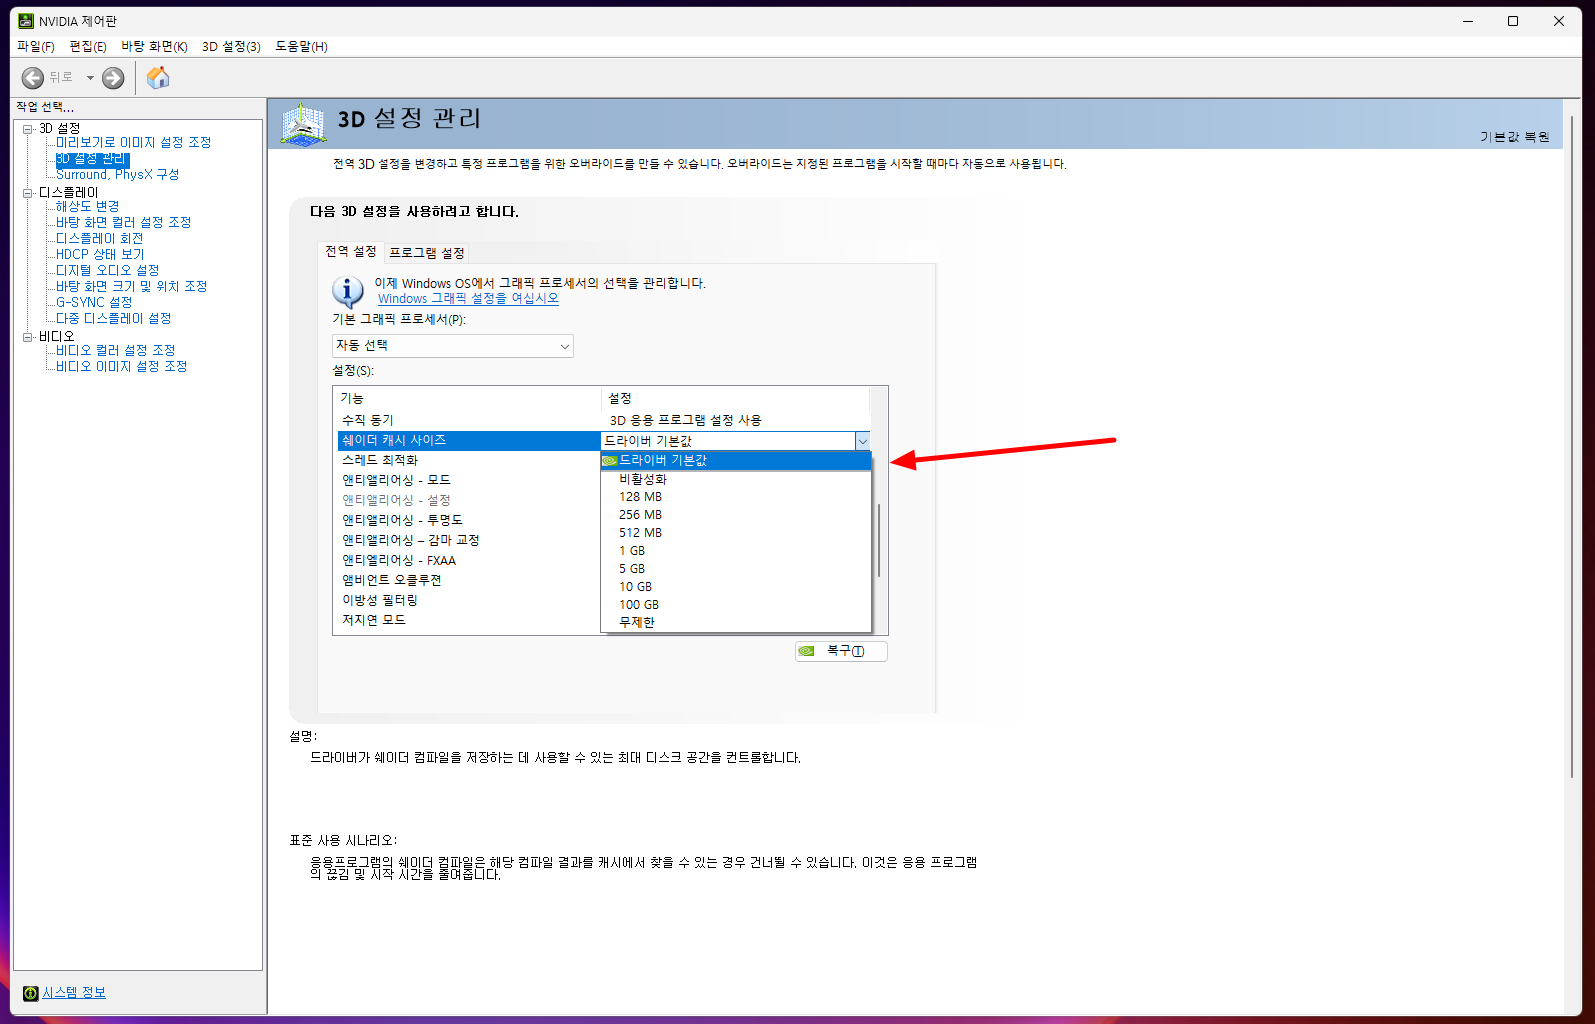Image resolution: width=1595 pixels, height=1024 pixels.
Task: Open the Home icon in toolbar
Action: pos(158,77)
